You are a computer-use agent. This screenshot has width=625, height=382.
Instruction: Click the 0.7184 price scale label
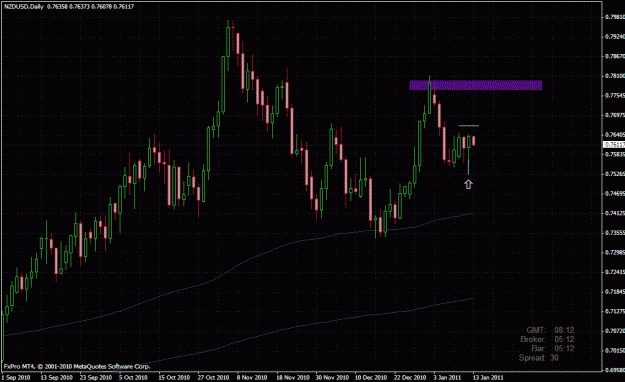tap(615, 291)
